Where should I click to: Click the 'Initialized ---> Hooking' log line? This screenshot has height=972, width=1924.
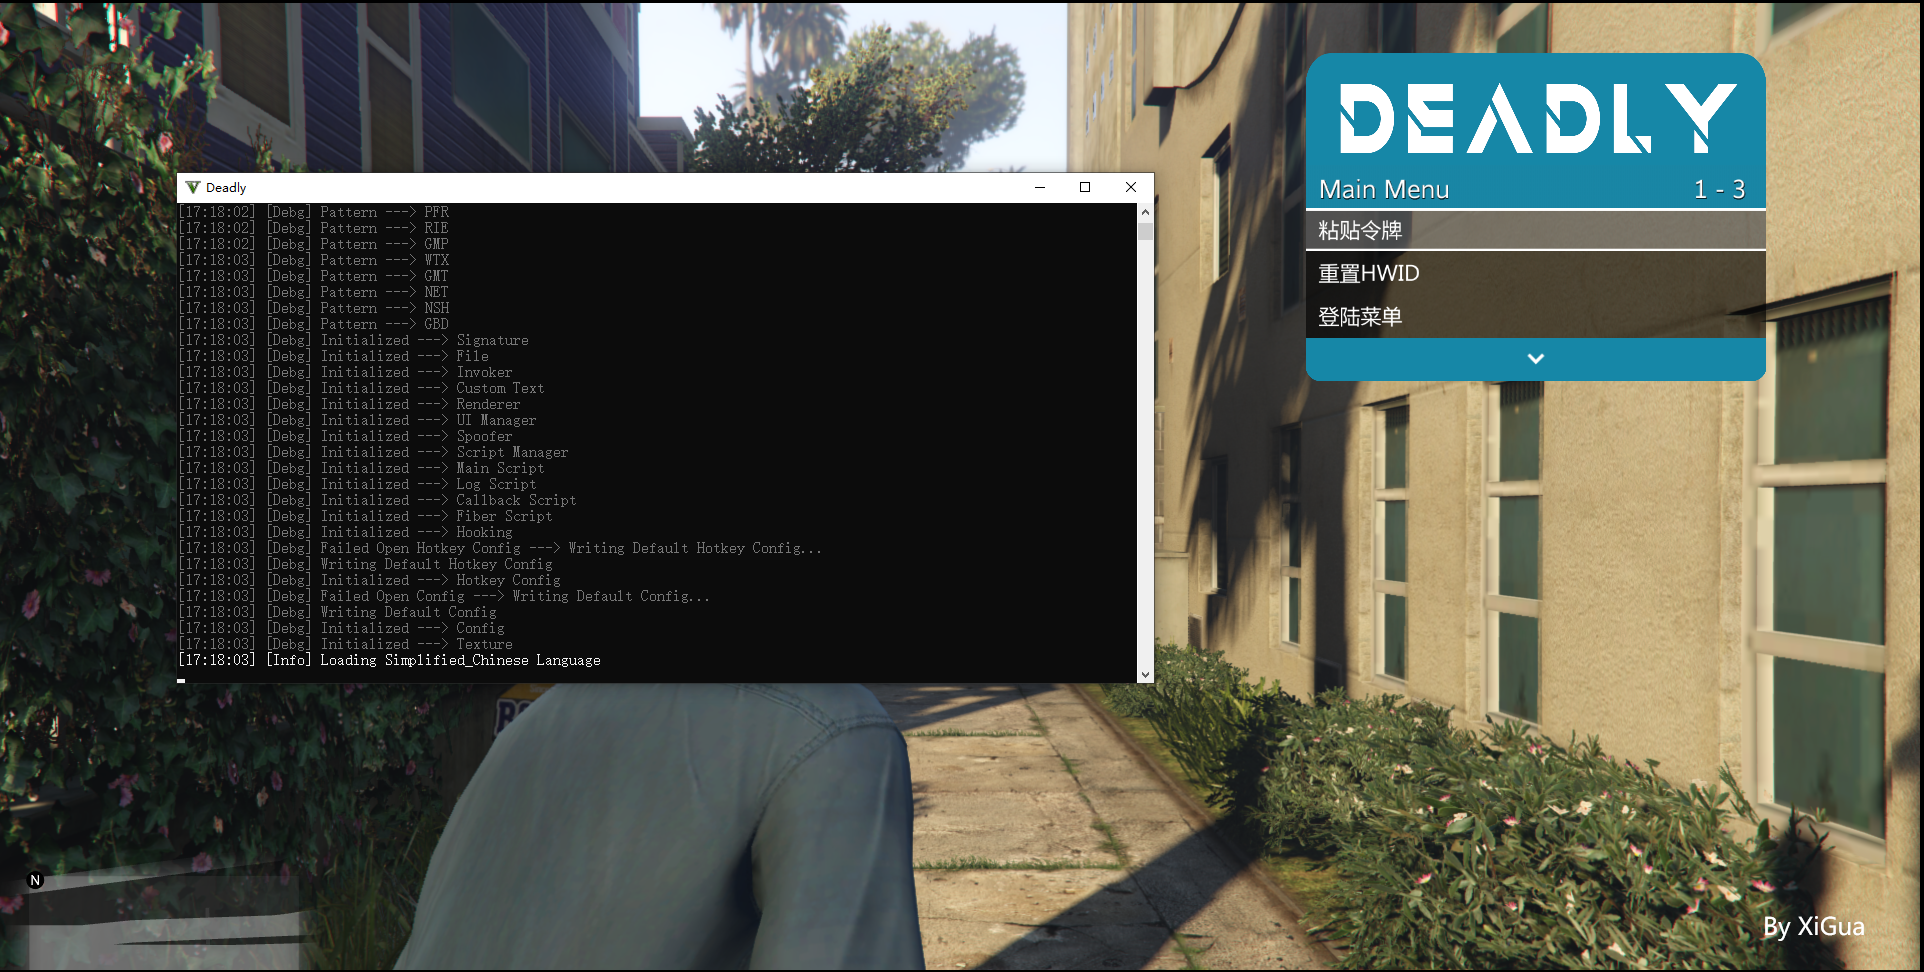[346, 532]
